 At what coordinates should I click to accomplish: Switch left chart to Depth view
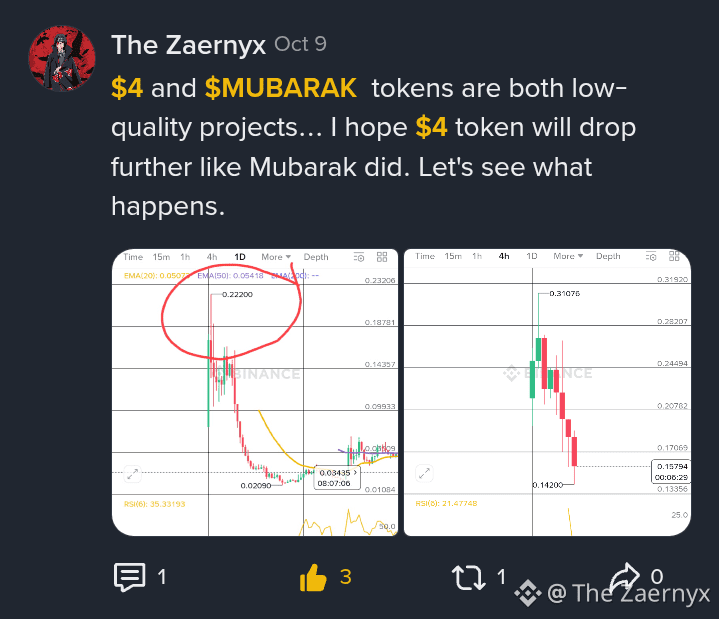pyautogui.click(x=316, y=257)
